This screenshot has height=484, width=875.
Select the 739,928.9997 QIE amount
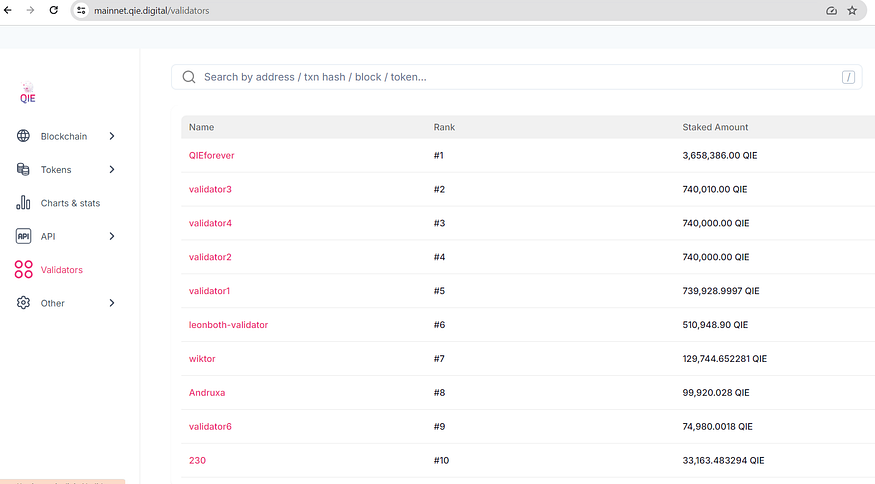click(720, 291)
